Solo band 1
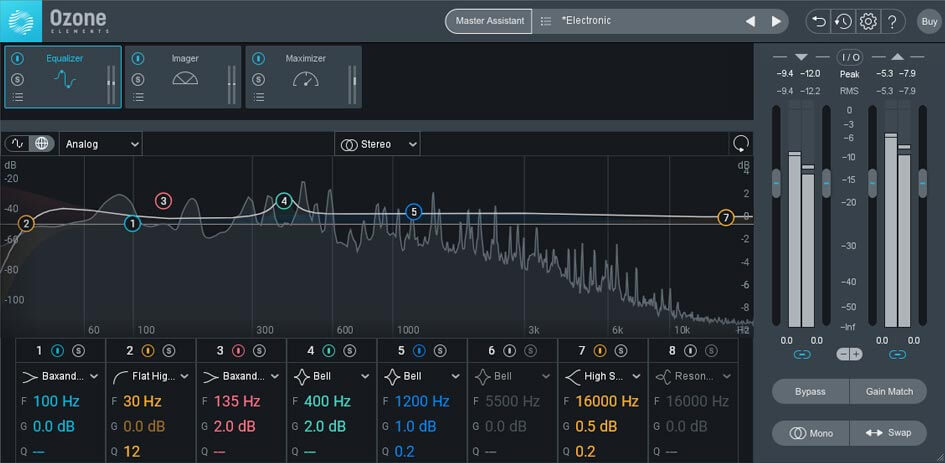The width and height of the screenshot is (945, 463). pyautogui.click(x=78, y=350)
